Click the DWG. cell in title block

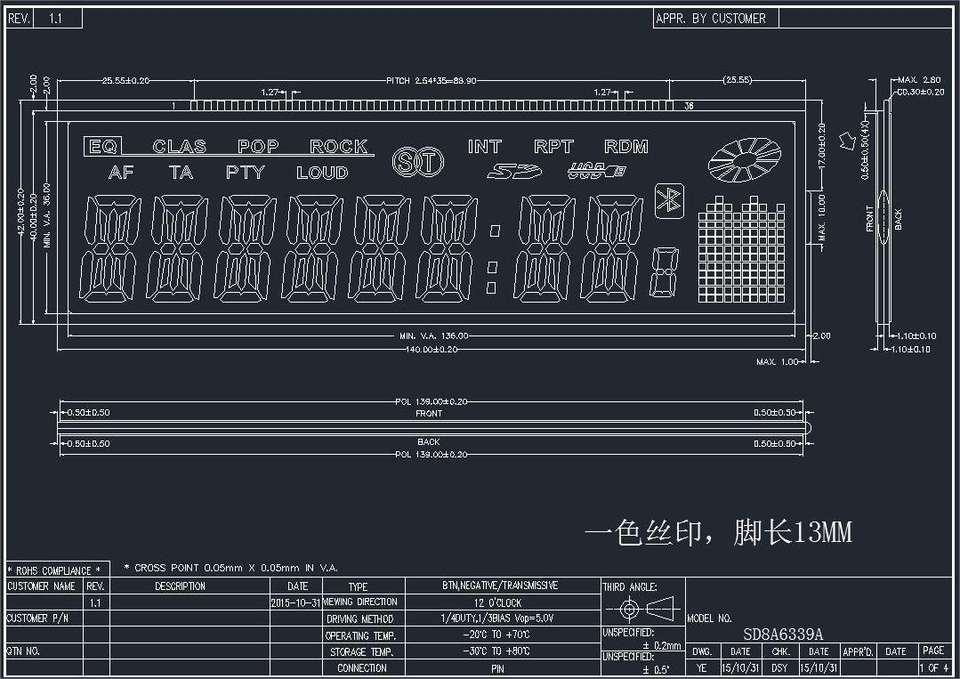(702, 651)
